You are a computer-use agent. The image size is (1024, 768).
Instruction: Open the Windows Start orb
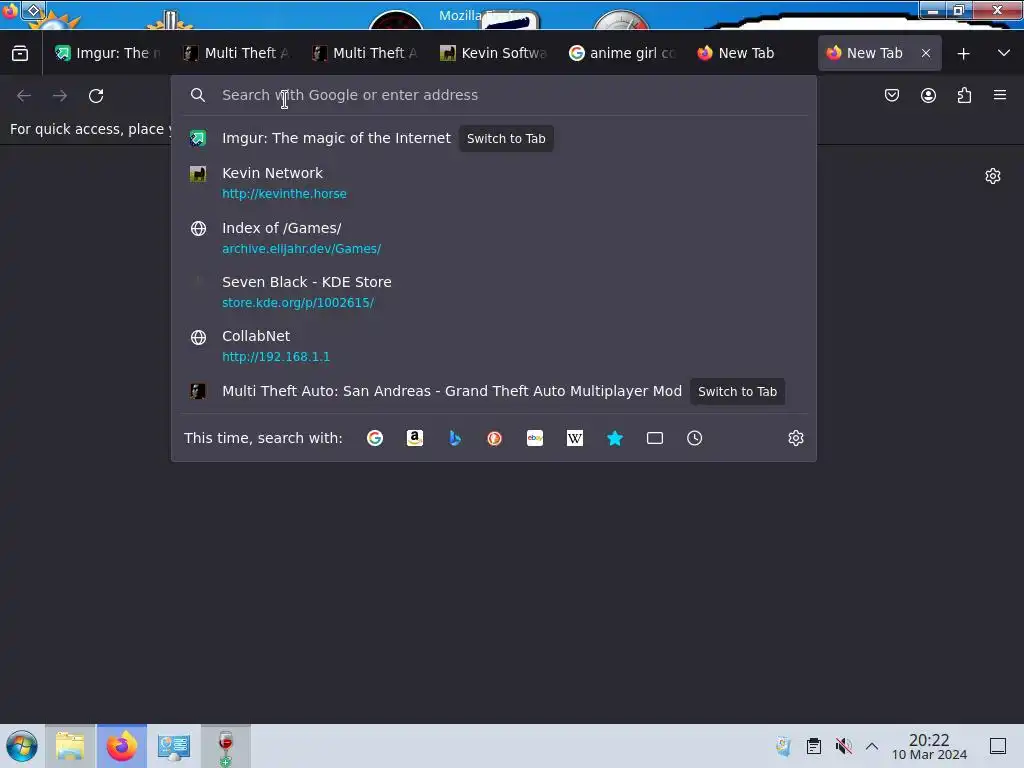pyautogui.click(x=22, y=746)
